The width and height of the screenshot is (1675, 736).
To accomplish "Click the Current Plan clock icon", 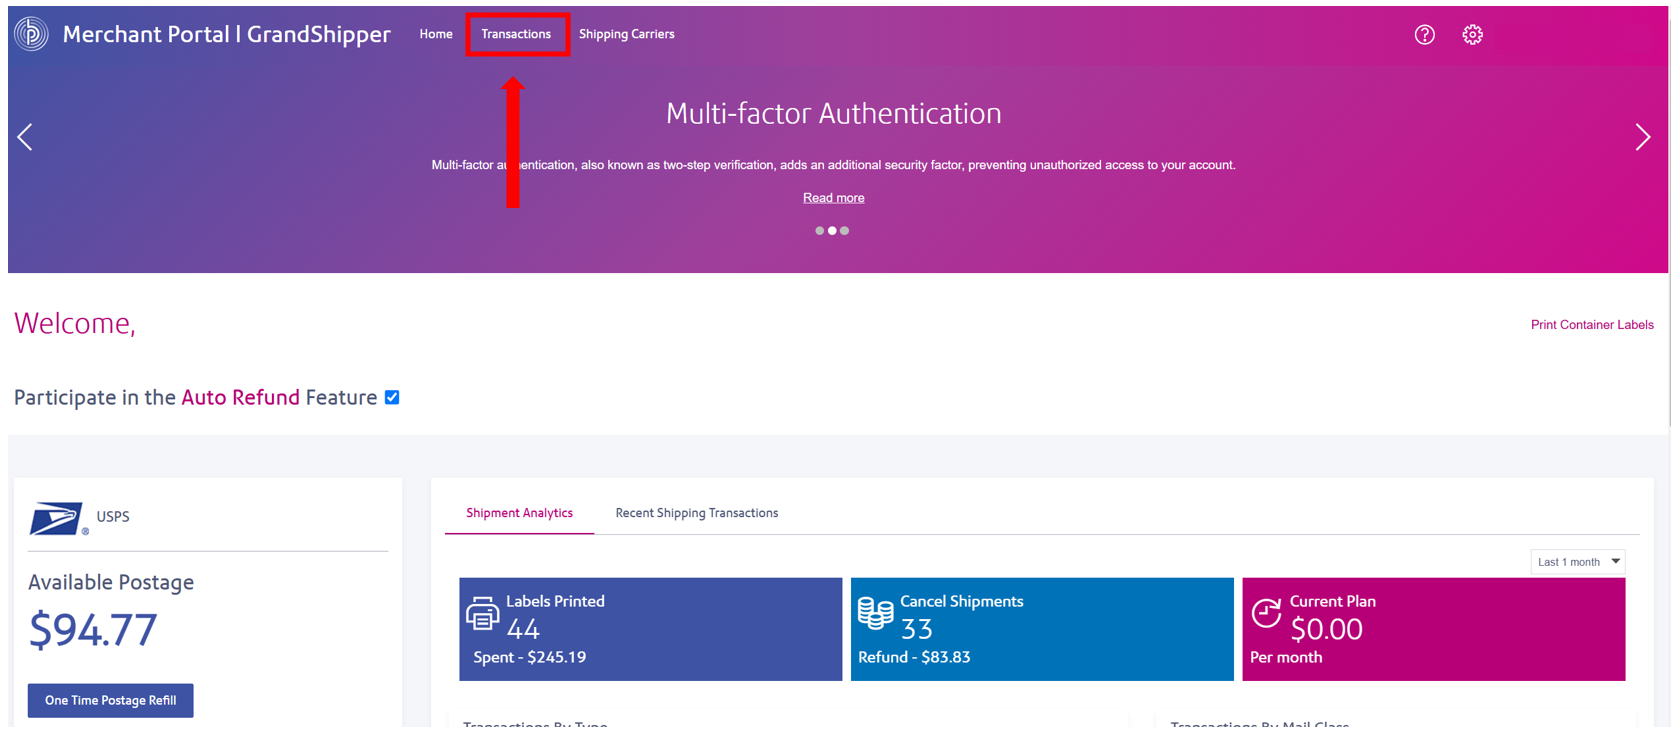I will 1266,612.
